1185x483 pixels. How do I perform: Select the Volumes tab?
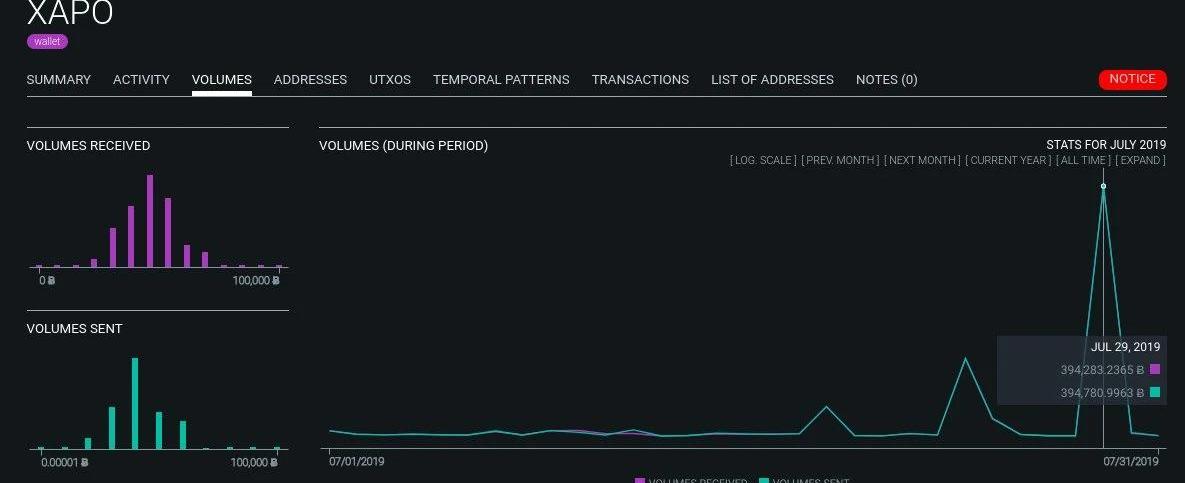tap(221, 79)
